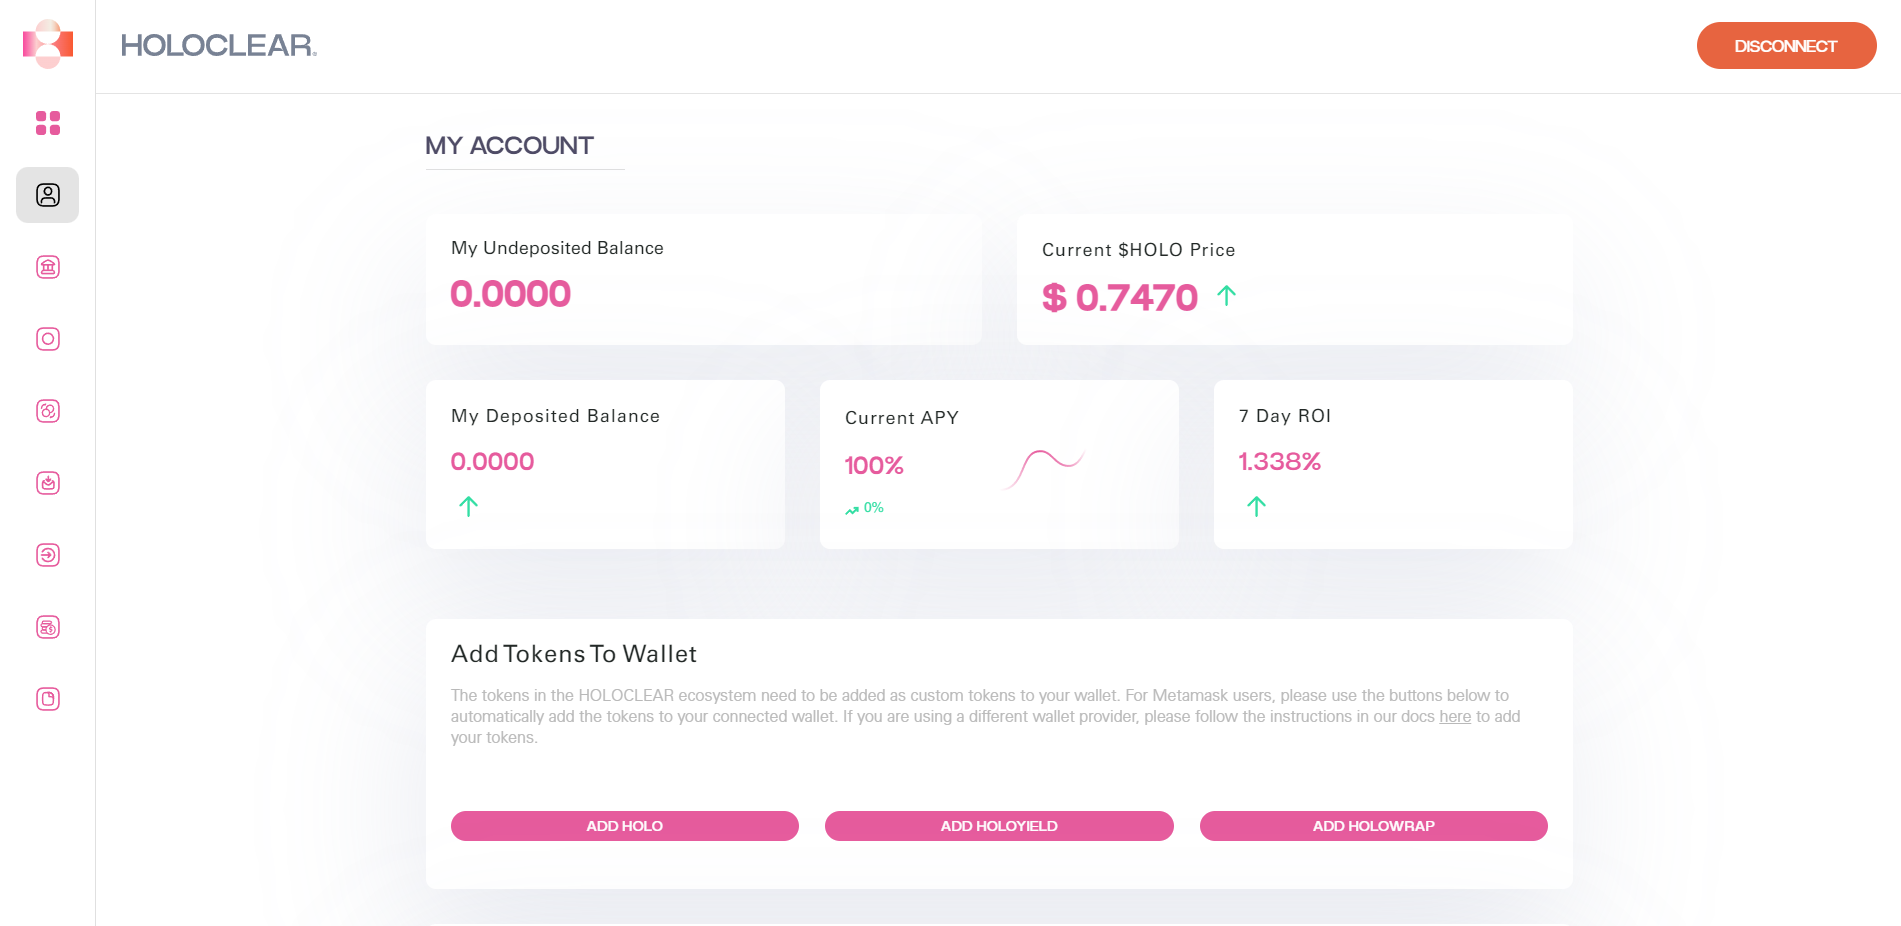Select the account profile sidebar icon
Viewport: 1901px width, 926px height.
tap(48, 195)
